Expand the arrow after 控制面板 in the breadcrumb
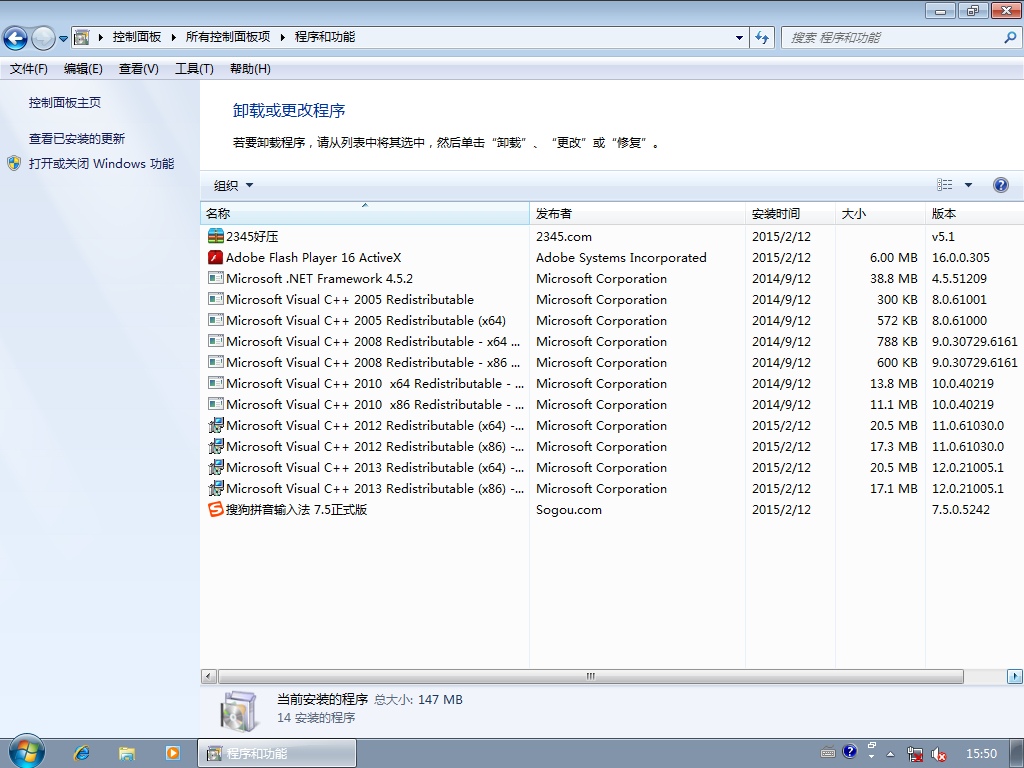This screenshot has width=1024, height=768. pyautogui.click(x=173, y=37)
